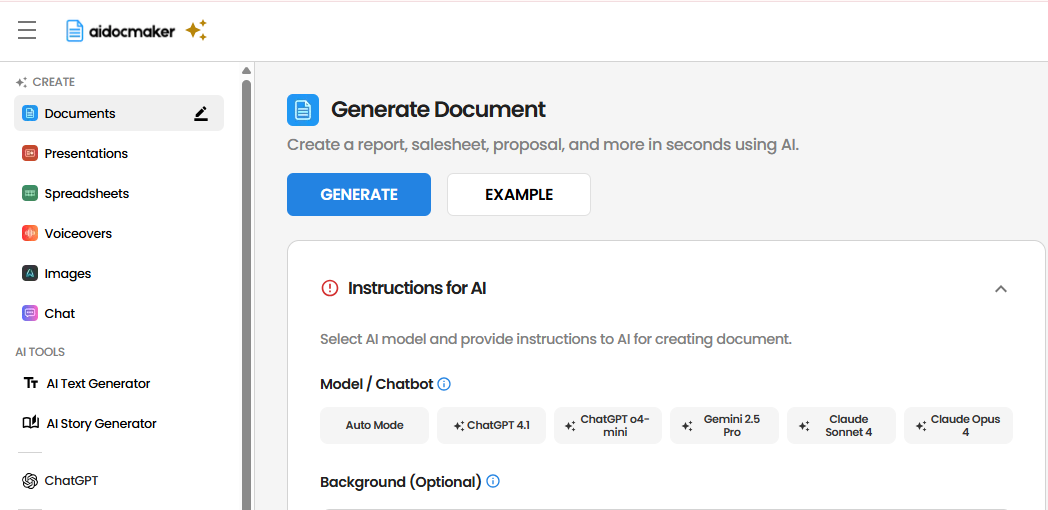Choose the Claude Sonnet 4 model
Screen dimensions: 1048x510
(x=841, y=425)
